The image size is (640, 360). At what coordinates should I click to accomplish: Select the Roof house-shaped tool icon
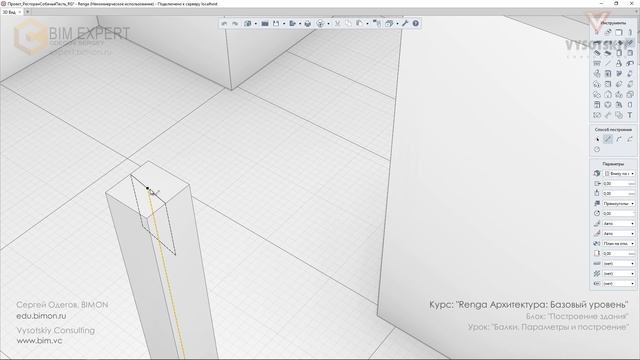point(608,94)
